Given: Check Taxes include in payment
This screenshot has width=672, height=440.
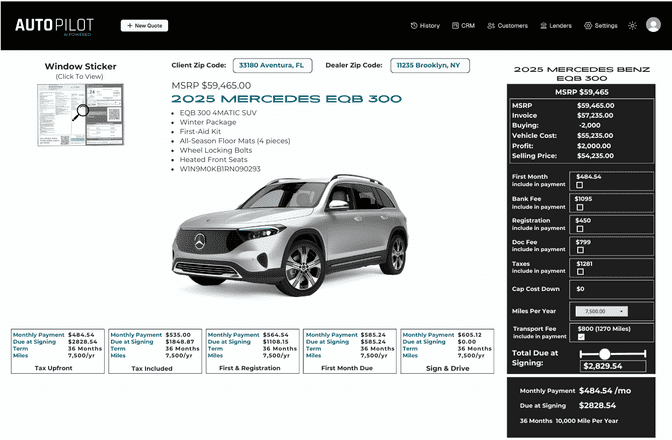Looking at the screenshot, I should tap(580, 272).
